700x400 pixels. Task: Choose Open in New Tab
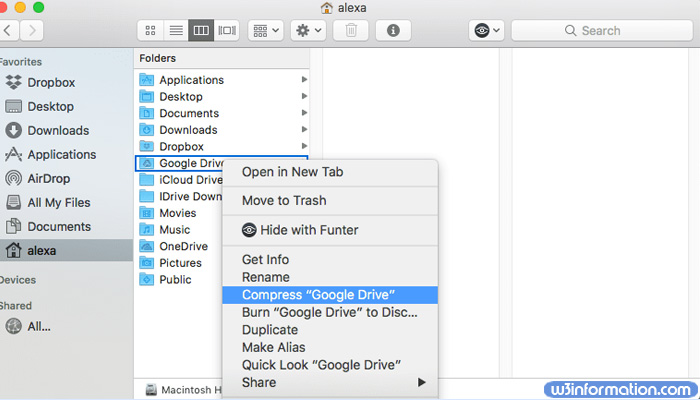(x=330, y=172)
